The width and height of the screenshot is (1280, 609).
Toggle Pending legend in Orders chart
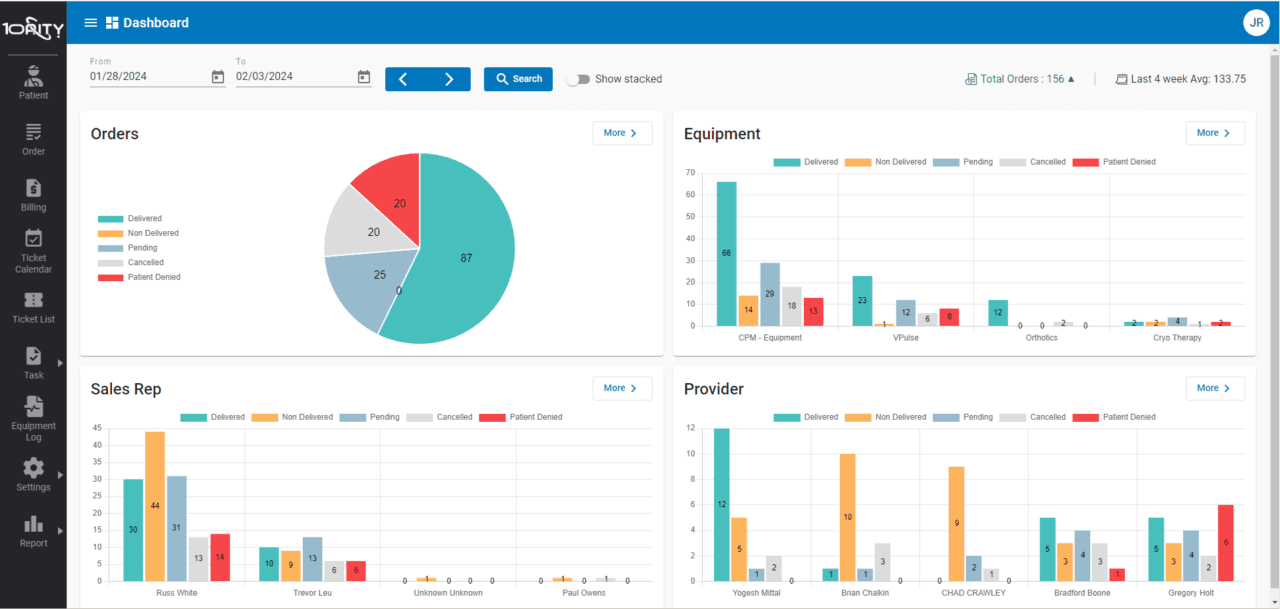(x=127, y=248)
